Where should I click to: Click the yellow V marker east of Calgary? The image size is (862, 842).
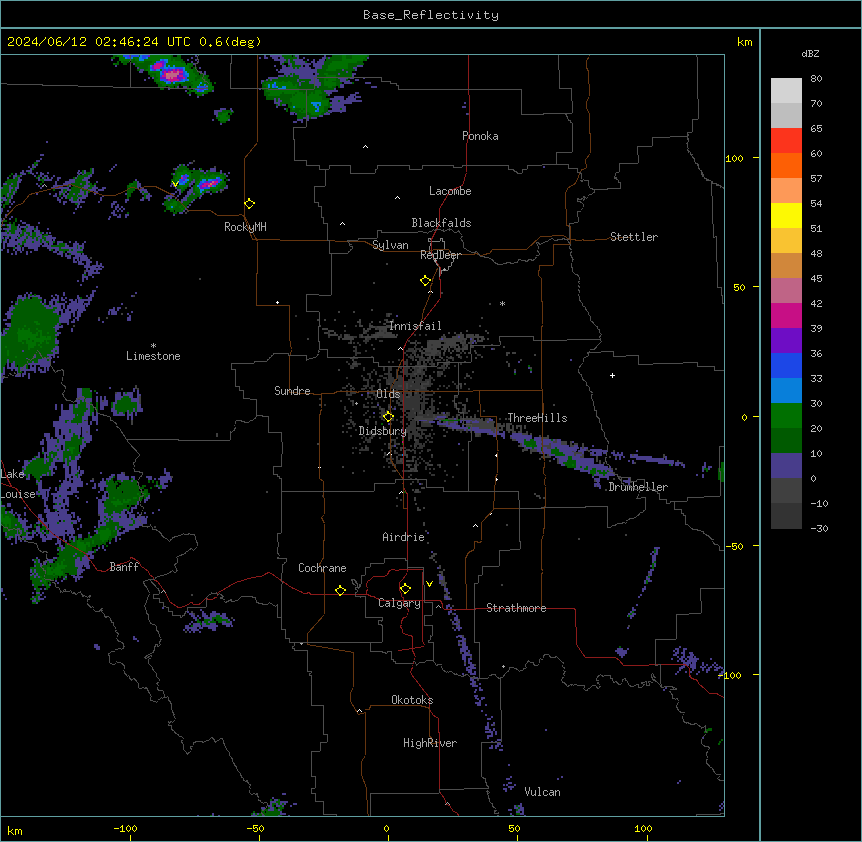(x=429, y=584)
